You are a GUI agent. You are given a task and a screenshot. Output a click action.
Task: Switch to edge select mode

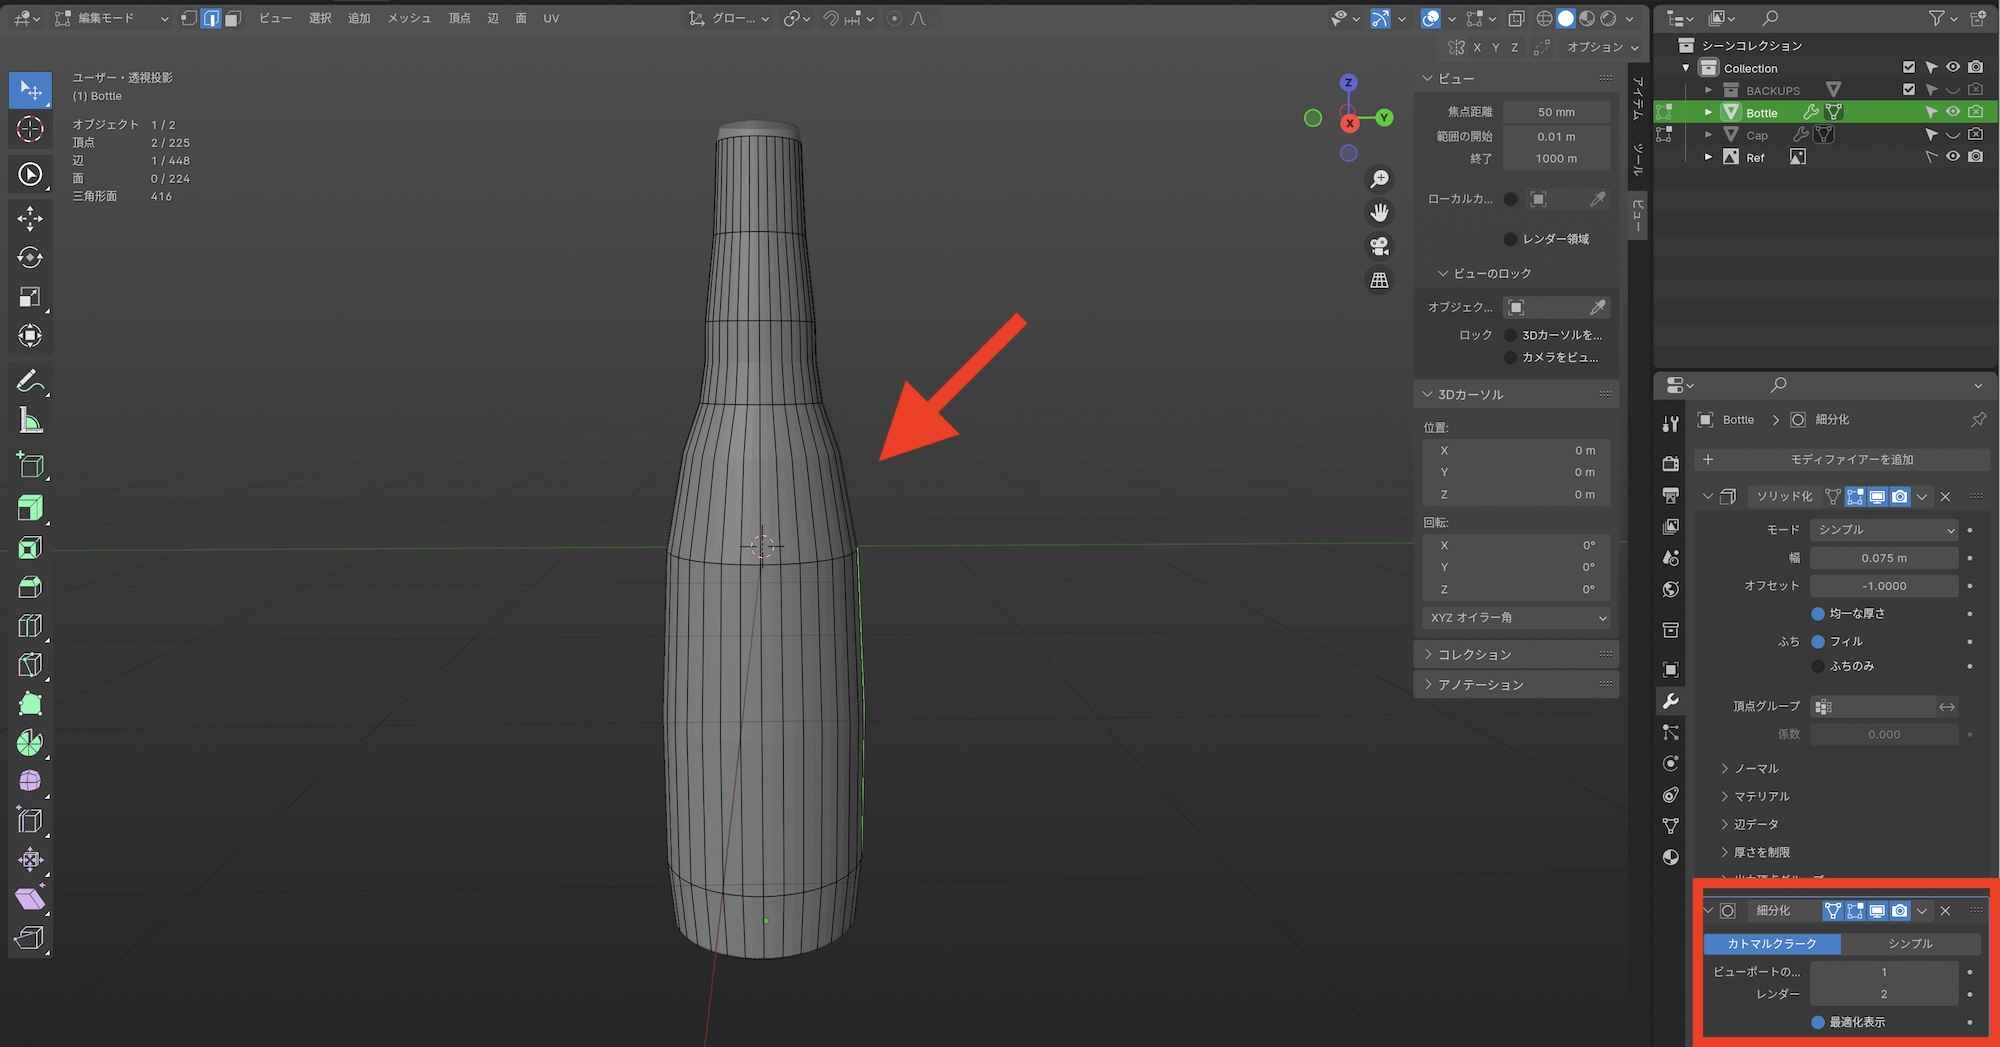click(x=211, y=19)
